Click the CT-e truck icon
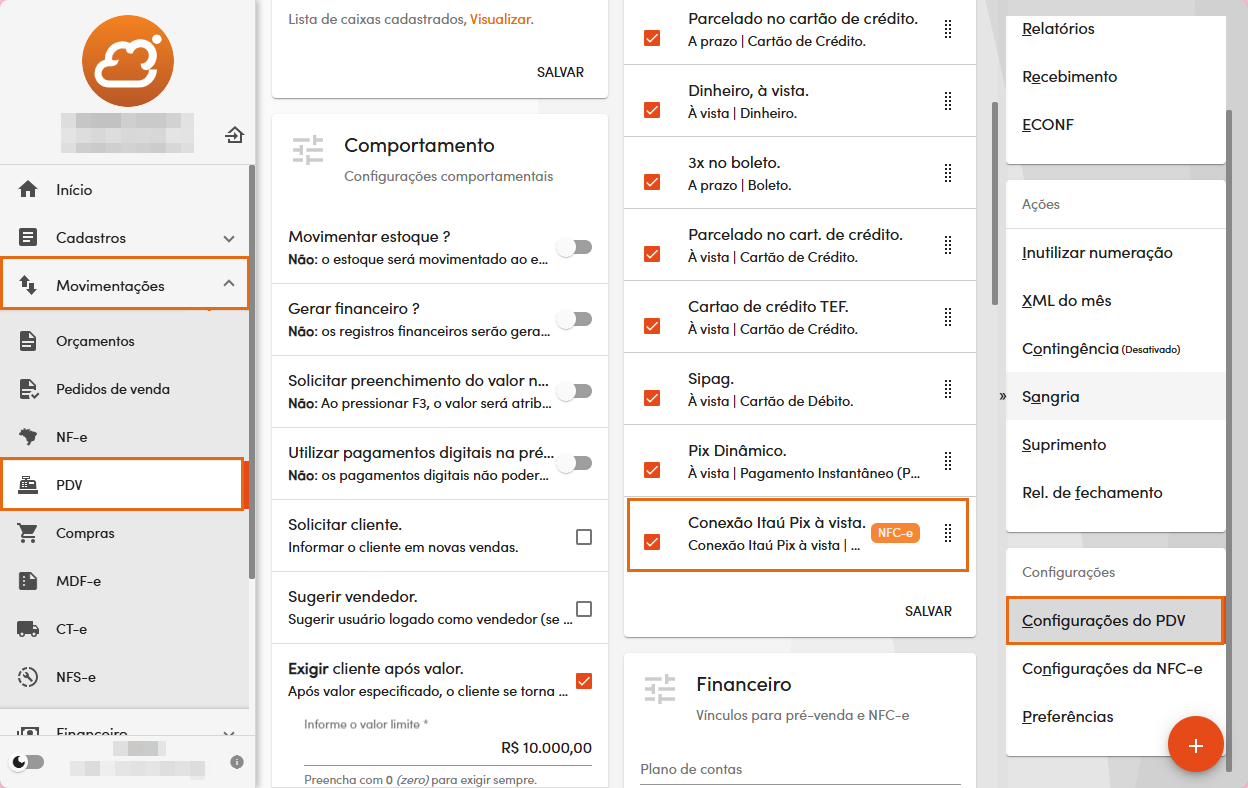The width and height of the screenshot is (1248, 788). (x=28, y=629)
